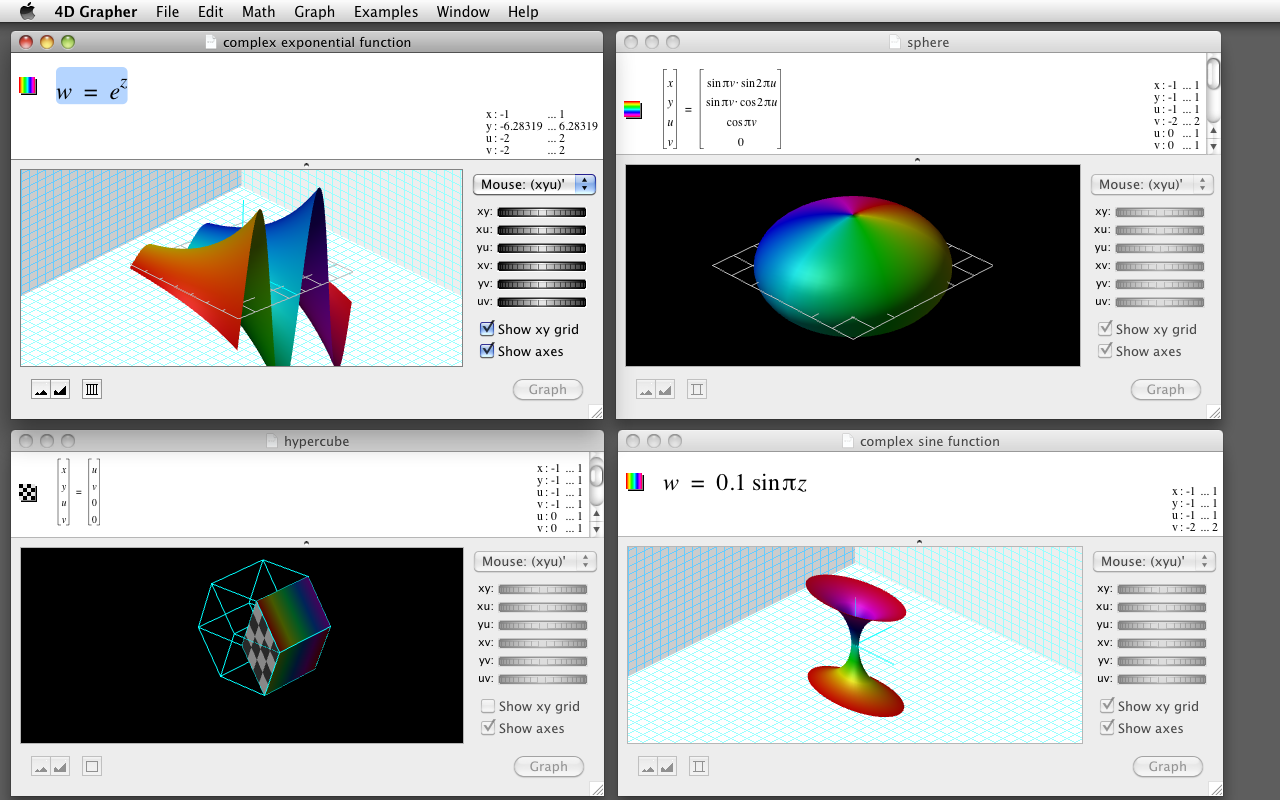Viewport: 1280px width, 800px height.
Task: Click yv rotation slider in complex sine window
Action: point(1162,661)
